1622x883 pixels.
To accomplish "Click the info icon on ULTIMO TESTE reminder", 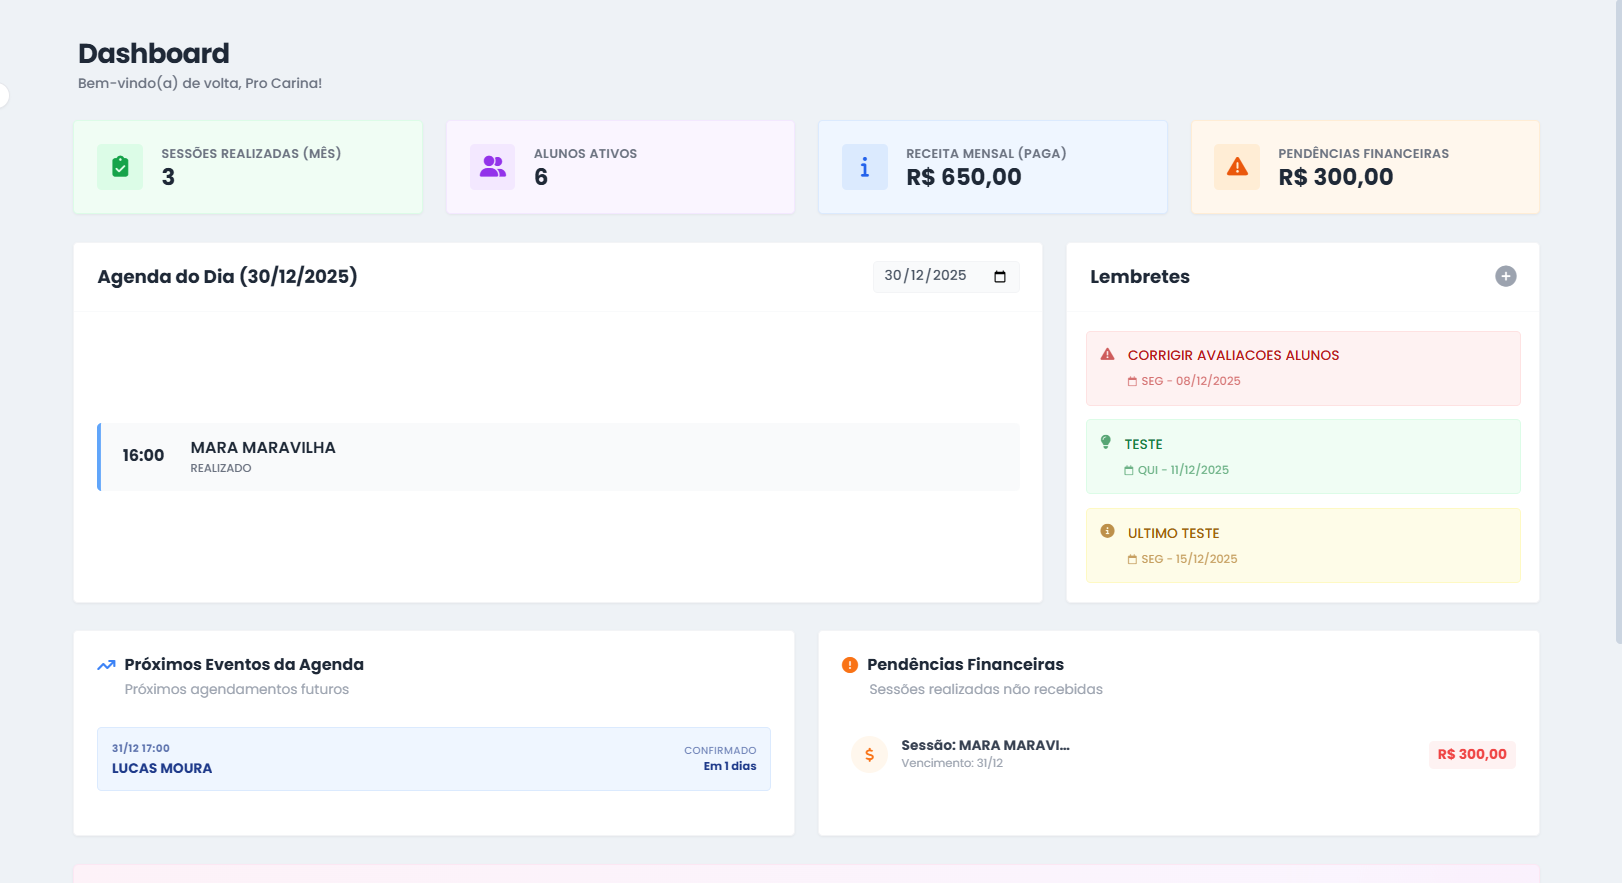I will 1107,531.
